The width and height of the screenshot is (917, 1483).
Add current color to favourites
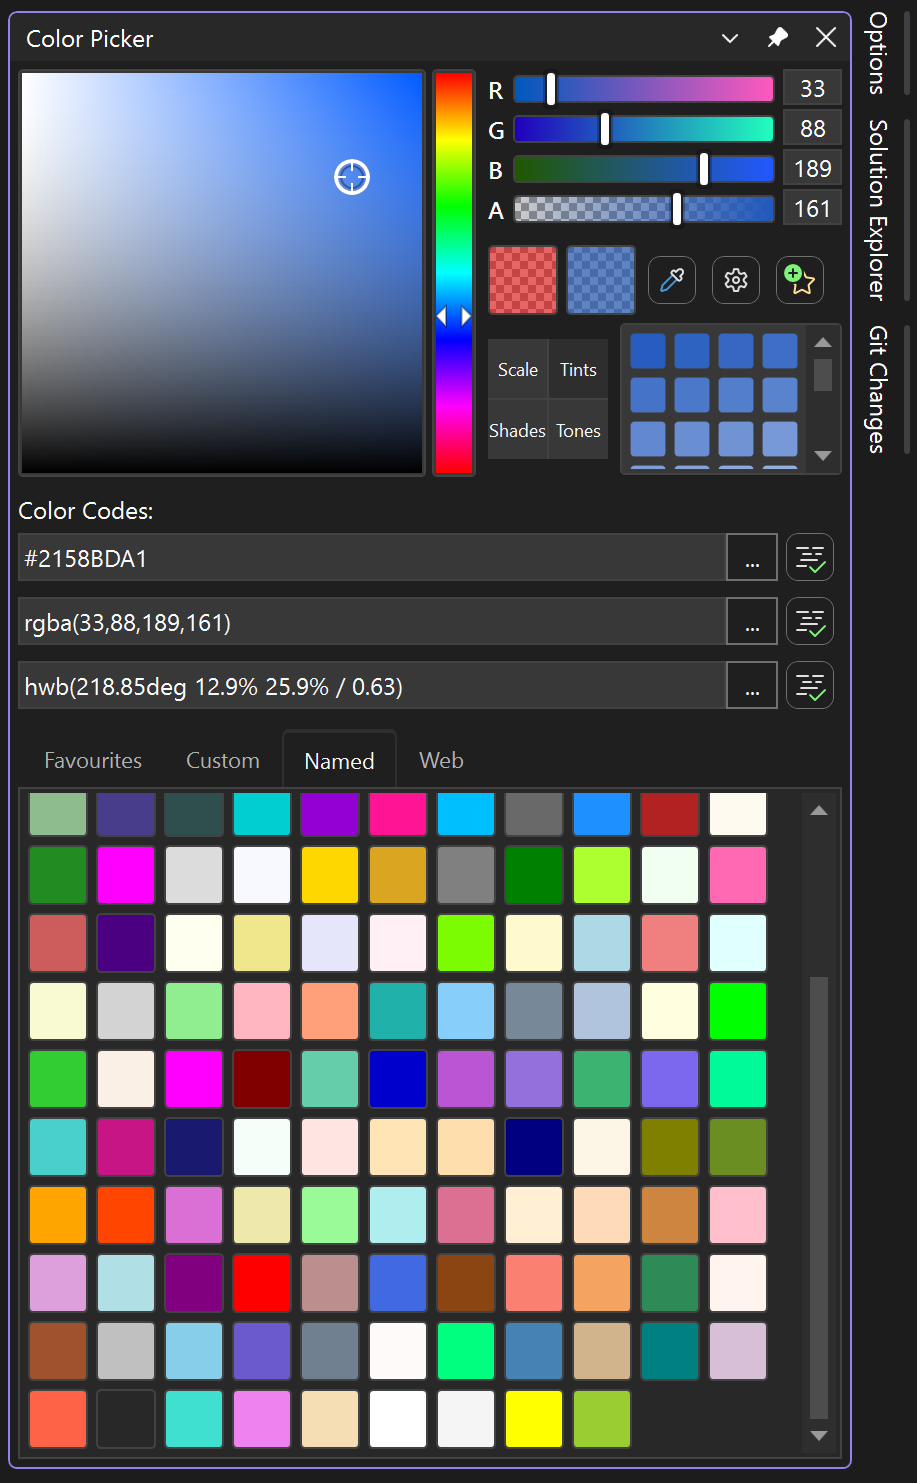(x=799, y=280)
